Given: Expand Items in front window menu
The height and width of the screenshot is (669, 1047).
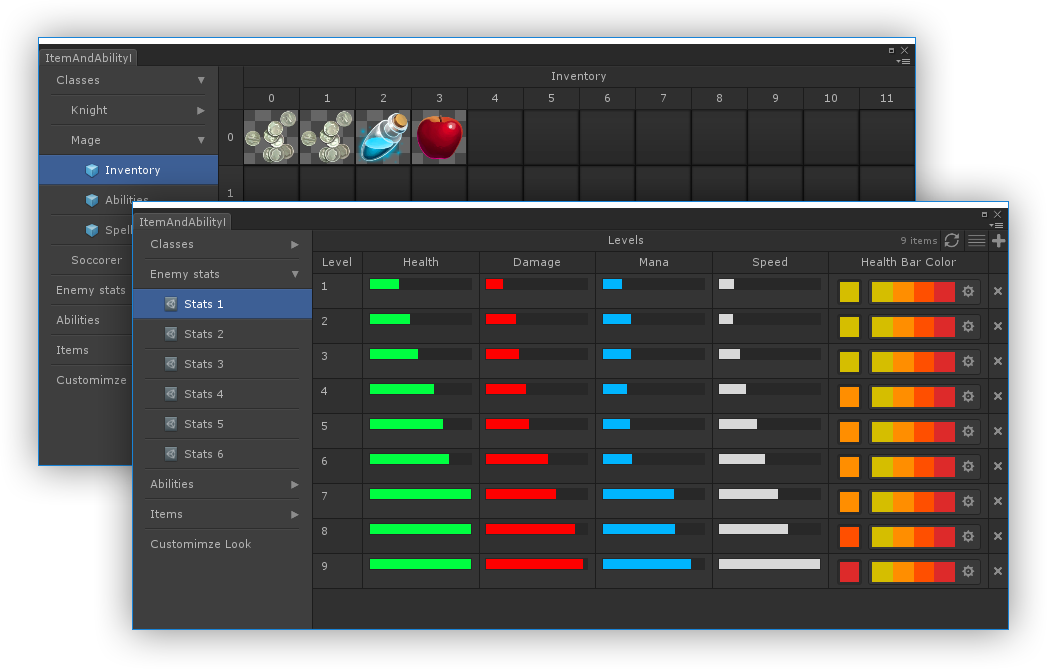Looking at the screenshot, I should [294, 514].
